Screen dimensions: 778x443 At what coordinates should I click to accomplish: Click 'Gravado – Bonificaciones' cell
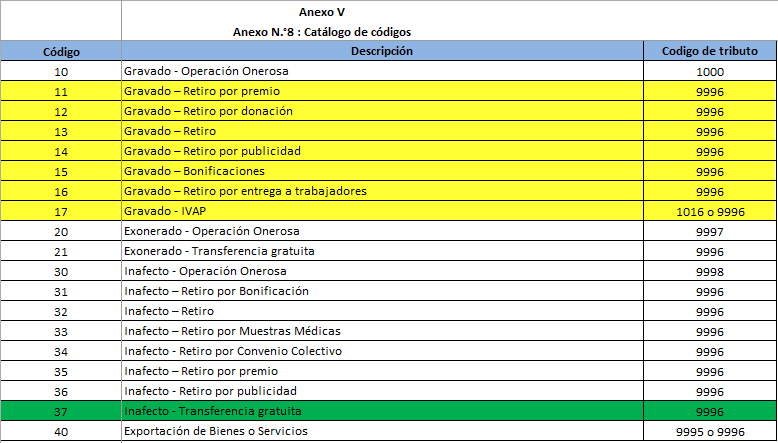(x=382, y=171)
